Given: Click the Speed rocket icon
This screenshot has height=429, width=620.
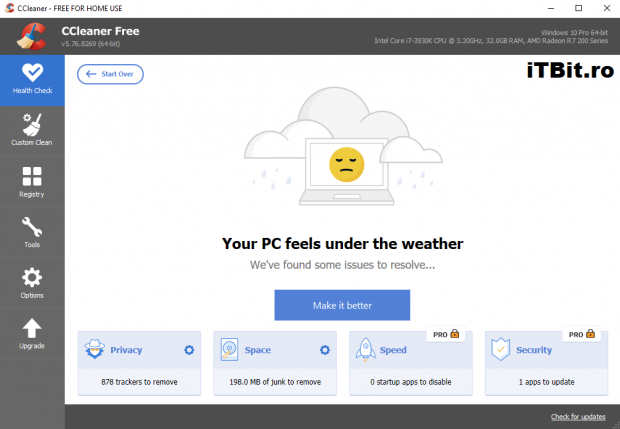Looking at the screenshot, I should (366, 350).
